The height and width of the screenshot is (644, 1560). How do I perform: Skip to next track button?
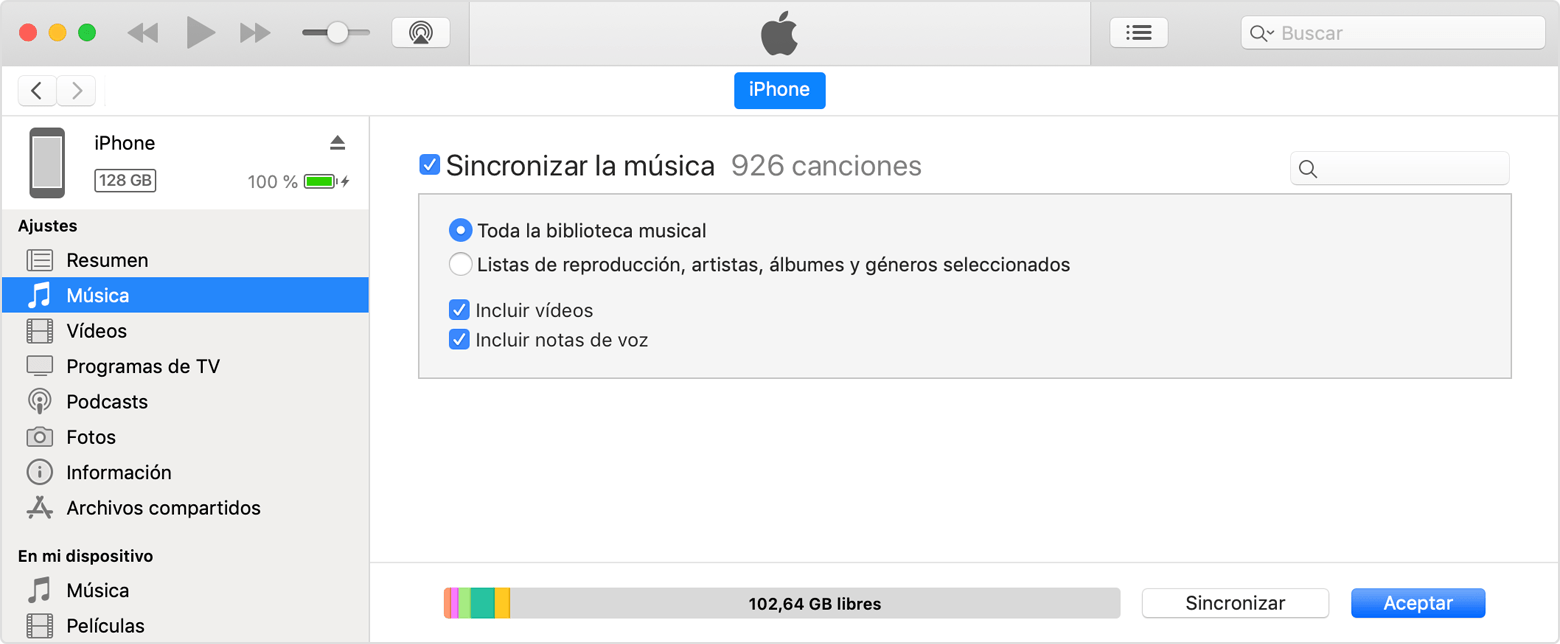pos(255,33)
